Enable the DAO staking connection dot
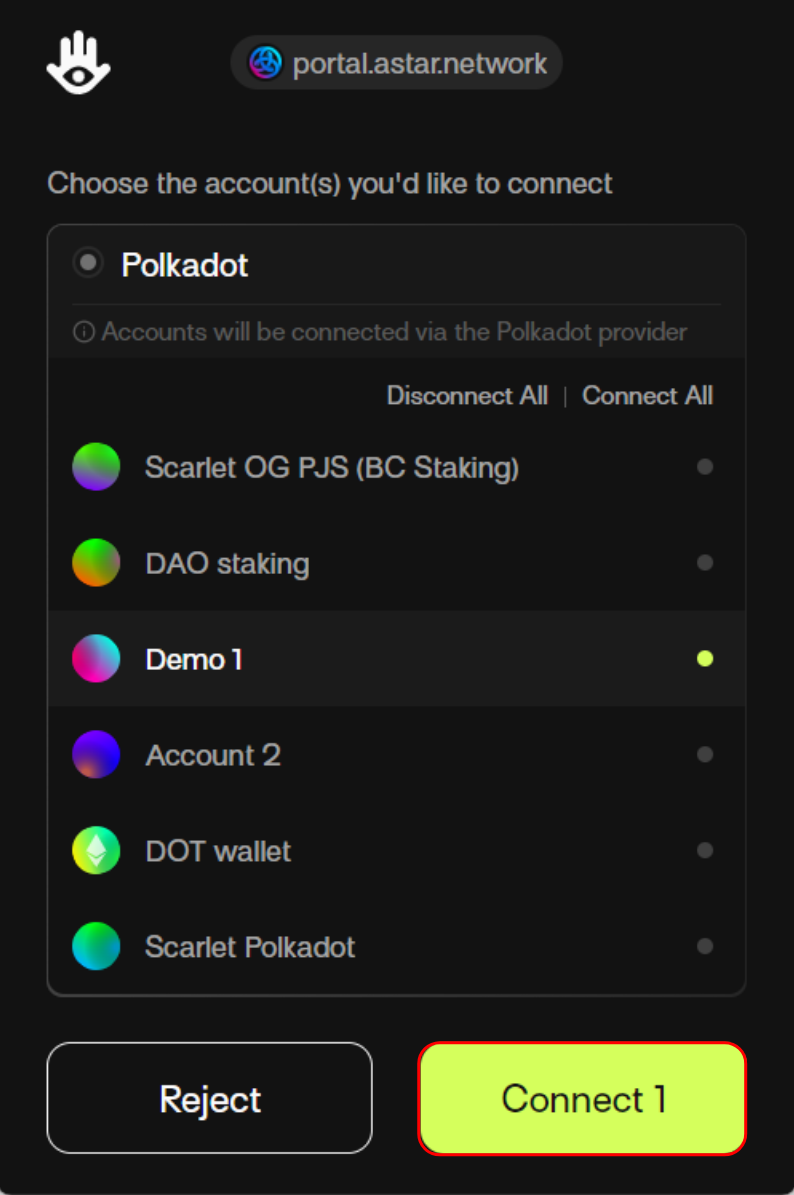The height and width of the screenshot is (1195, 794). click(705, 563)
